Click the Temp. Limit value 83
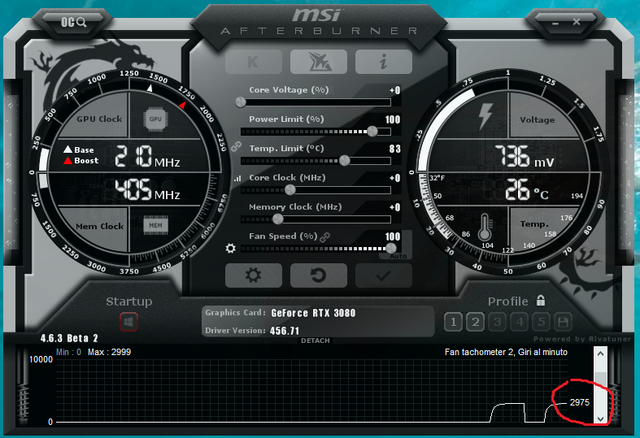The image size is (640, 438). point(395,149)
